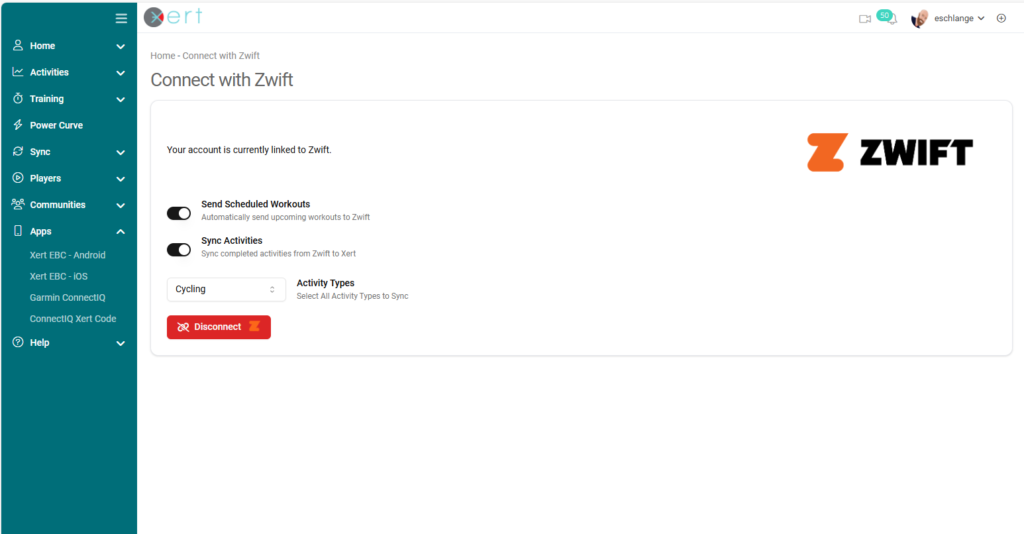The image size is (1024, 534).
Task: Follow the Home breadcrumb link
Action: (x=163, y=55)
